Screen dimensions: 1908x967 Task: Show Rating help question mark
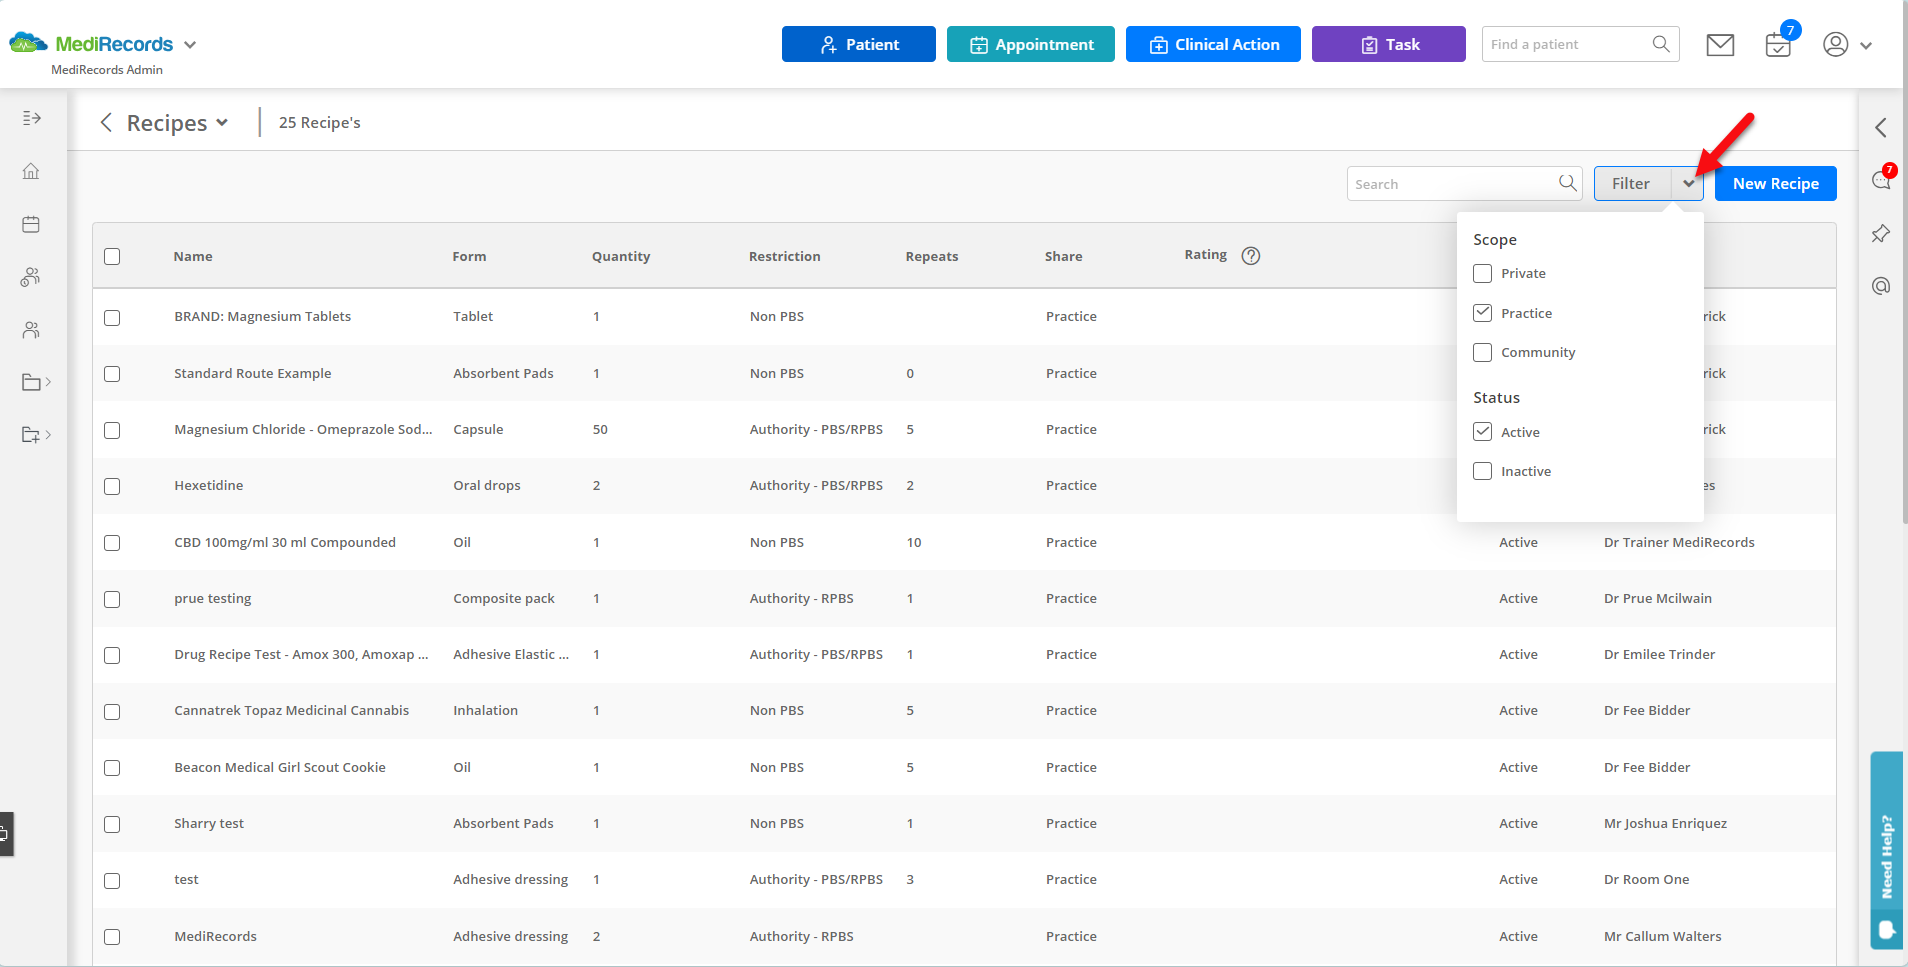coord(1251,256)
